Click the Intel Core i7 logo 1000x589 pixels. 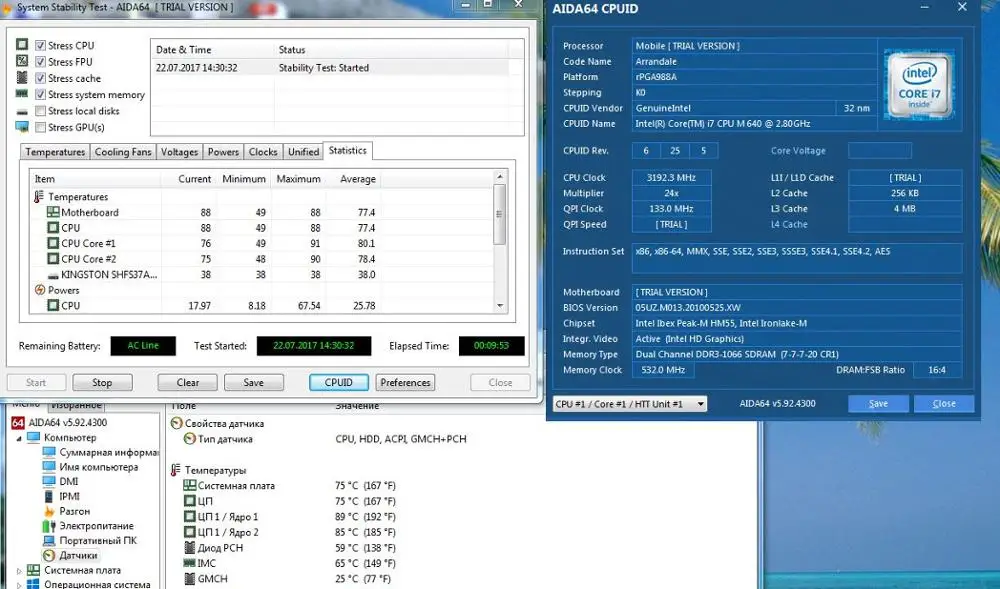[919, 86]
